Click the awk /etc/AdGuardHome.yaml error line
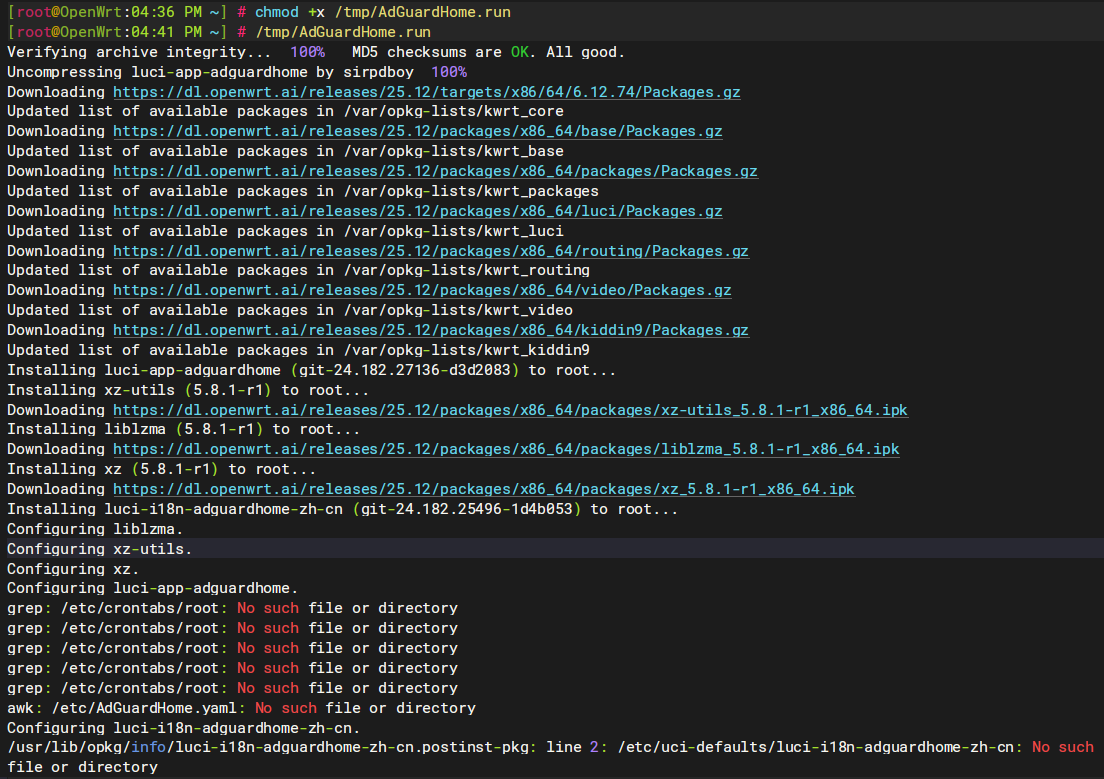1104x779 pixels. (x=241, y=708)
